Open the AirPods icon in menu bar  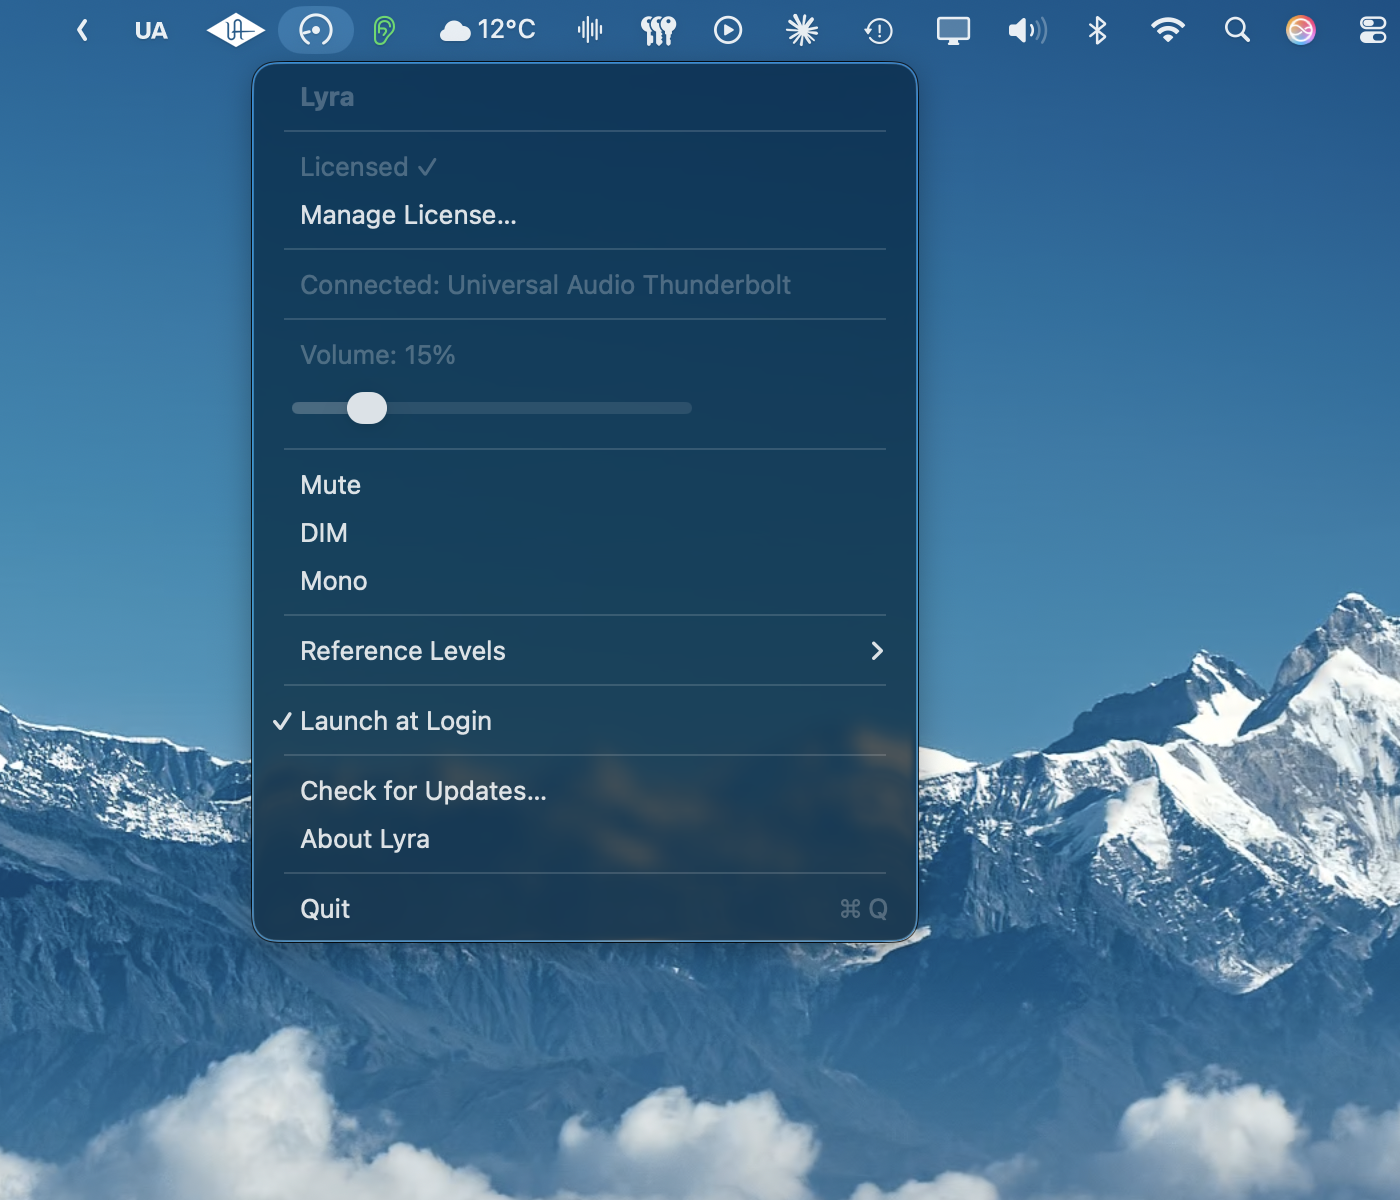pos(658,31)
